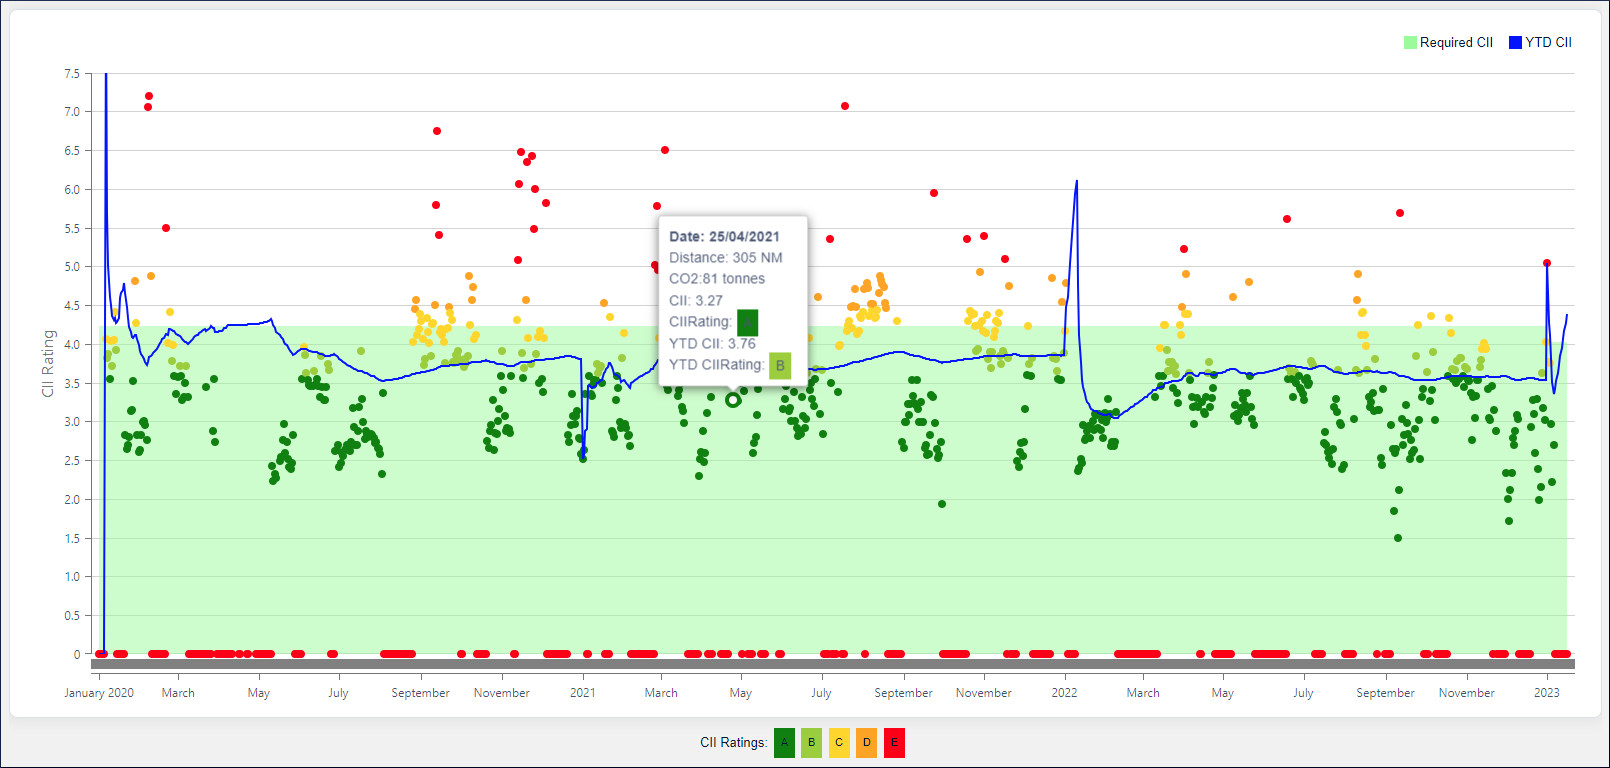This screenshot has height=768, width=1610.
Task: Click the highlighted data point under the tooltip
Action: click(733, 400)
